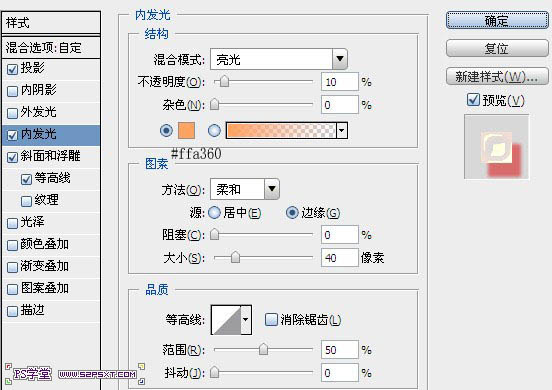Screen dimensions: 552x390
Task: Open the gradient picker dropdown arrow
Action: (x=341, y=131)
